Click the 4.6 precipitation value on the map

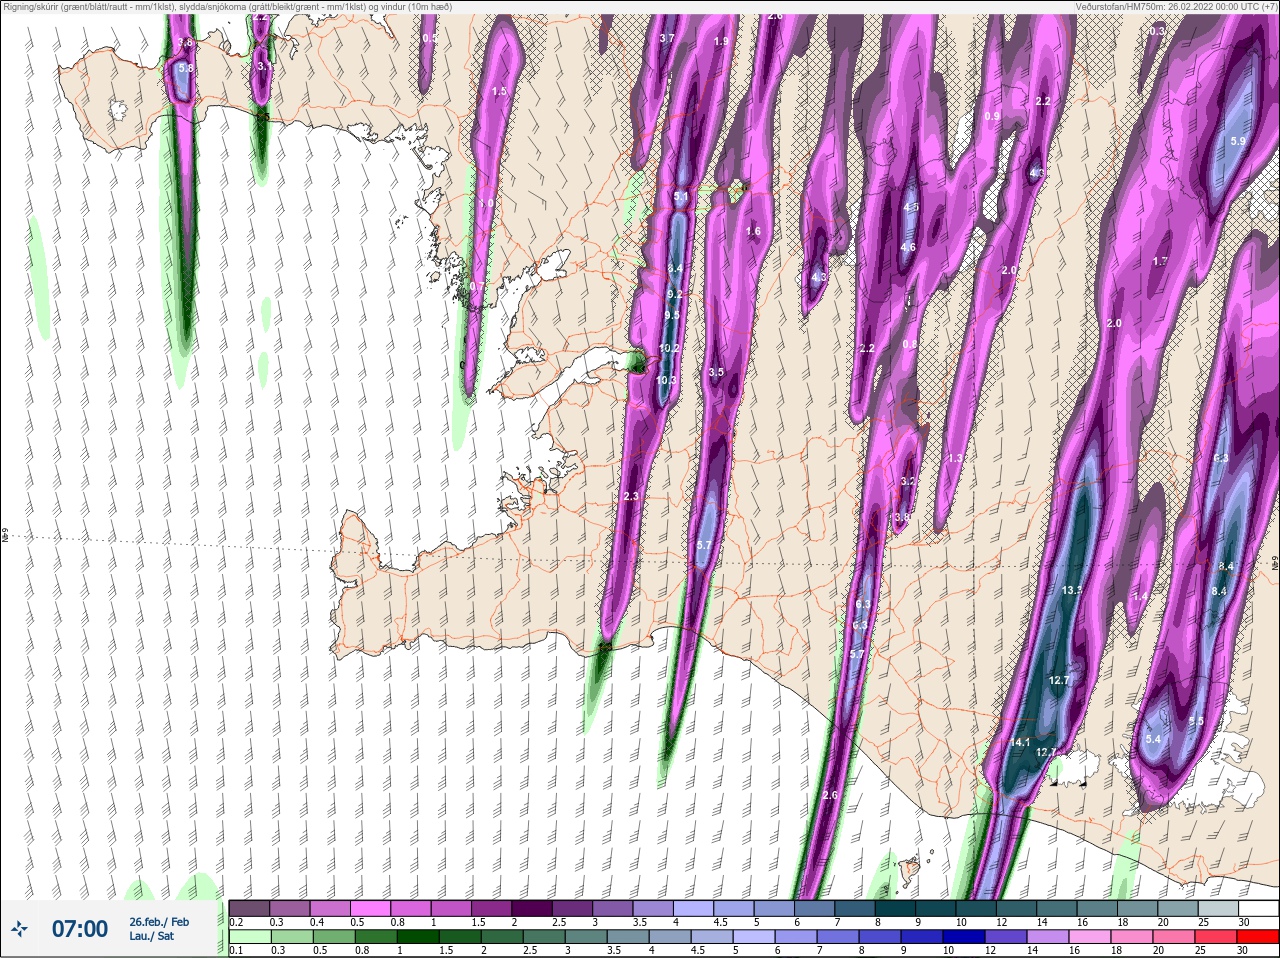[908, 247]
